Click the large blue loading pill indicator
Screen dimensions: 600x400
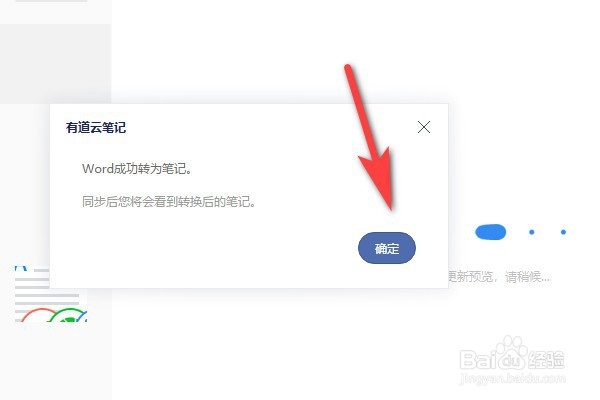(x=490, y=232)
